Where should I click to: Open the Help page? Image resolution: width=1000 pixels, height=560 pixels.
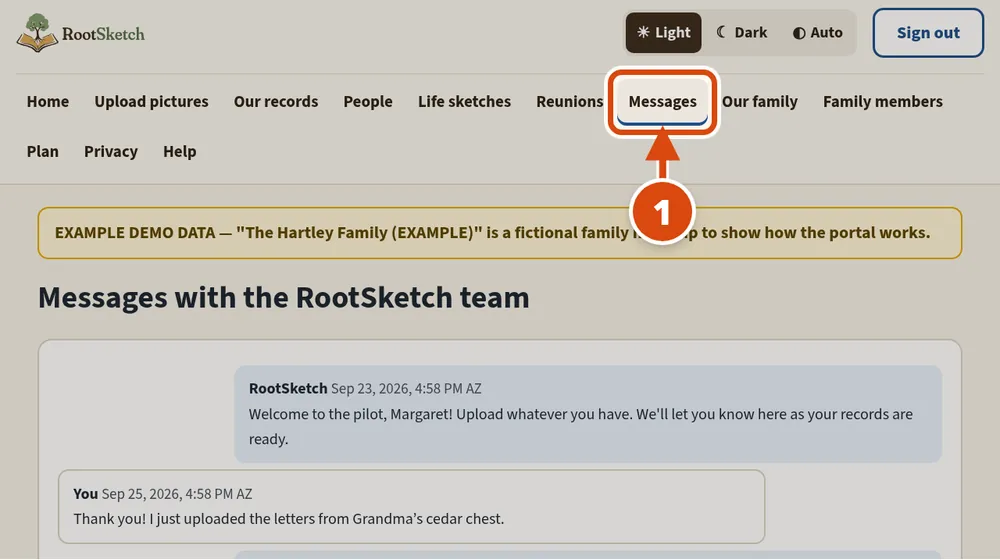(x=180, y=152)
